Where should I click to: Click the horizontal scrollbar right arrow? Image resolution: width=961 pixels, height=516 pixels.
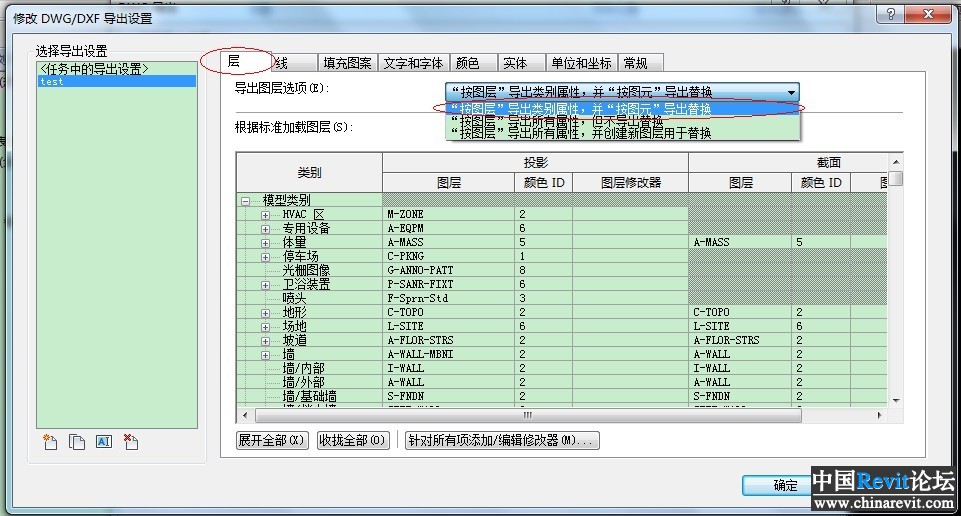879,415
